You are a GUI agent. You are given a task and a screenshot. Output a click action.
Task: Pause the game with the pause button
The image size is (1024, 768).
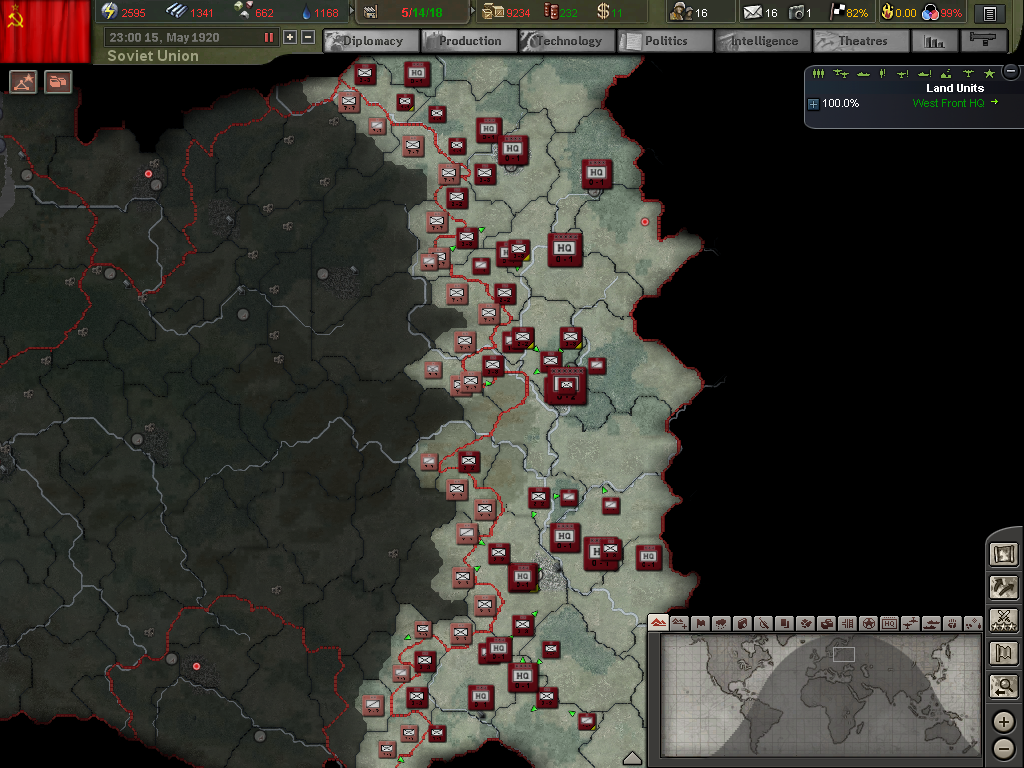268,37
